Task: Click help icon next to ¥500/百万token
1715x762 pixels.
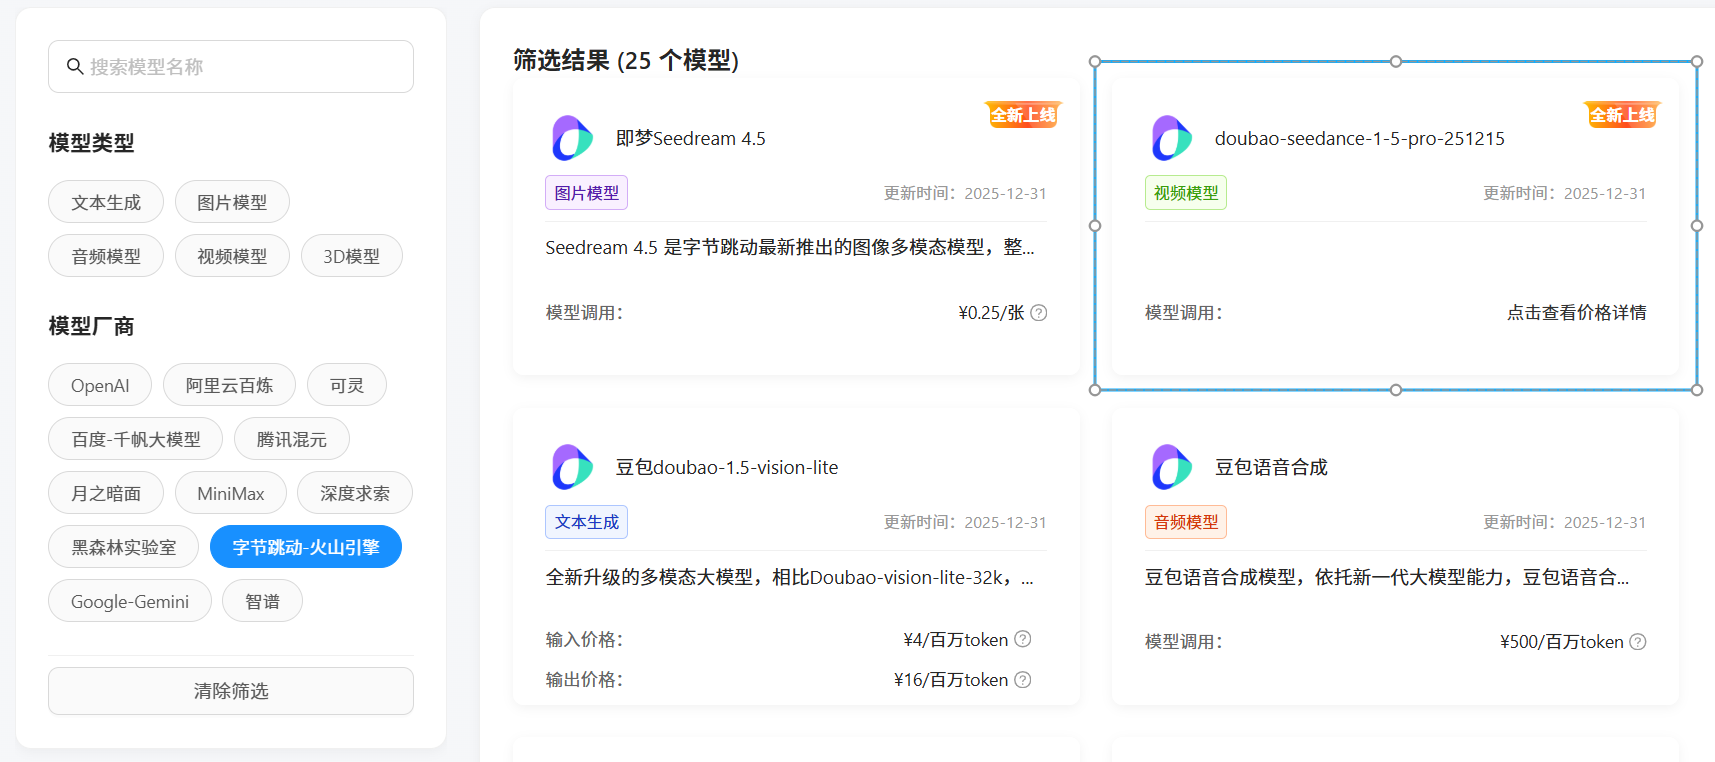Action: coord(1638,642)
